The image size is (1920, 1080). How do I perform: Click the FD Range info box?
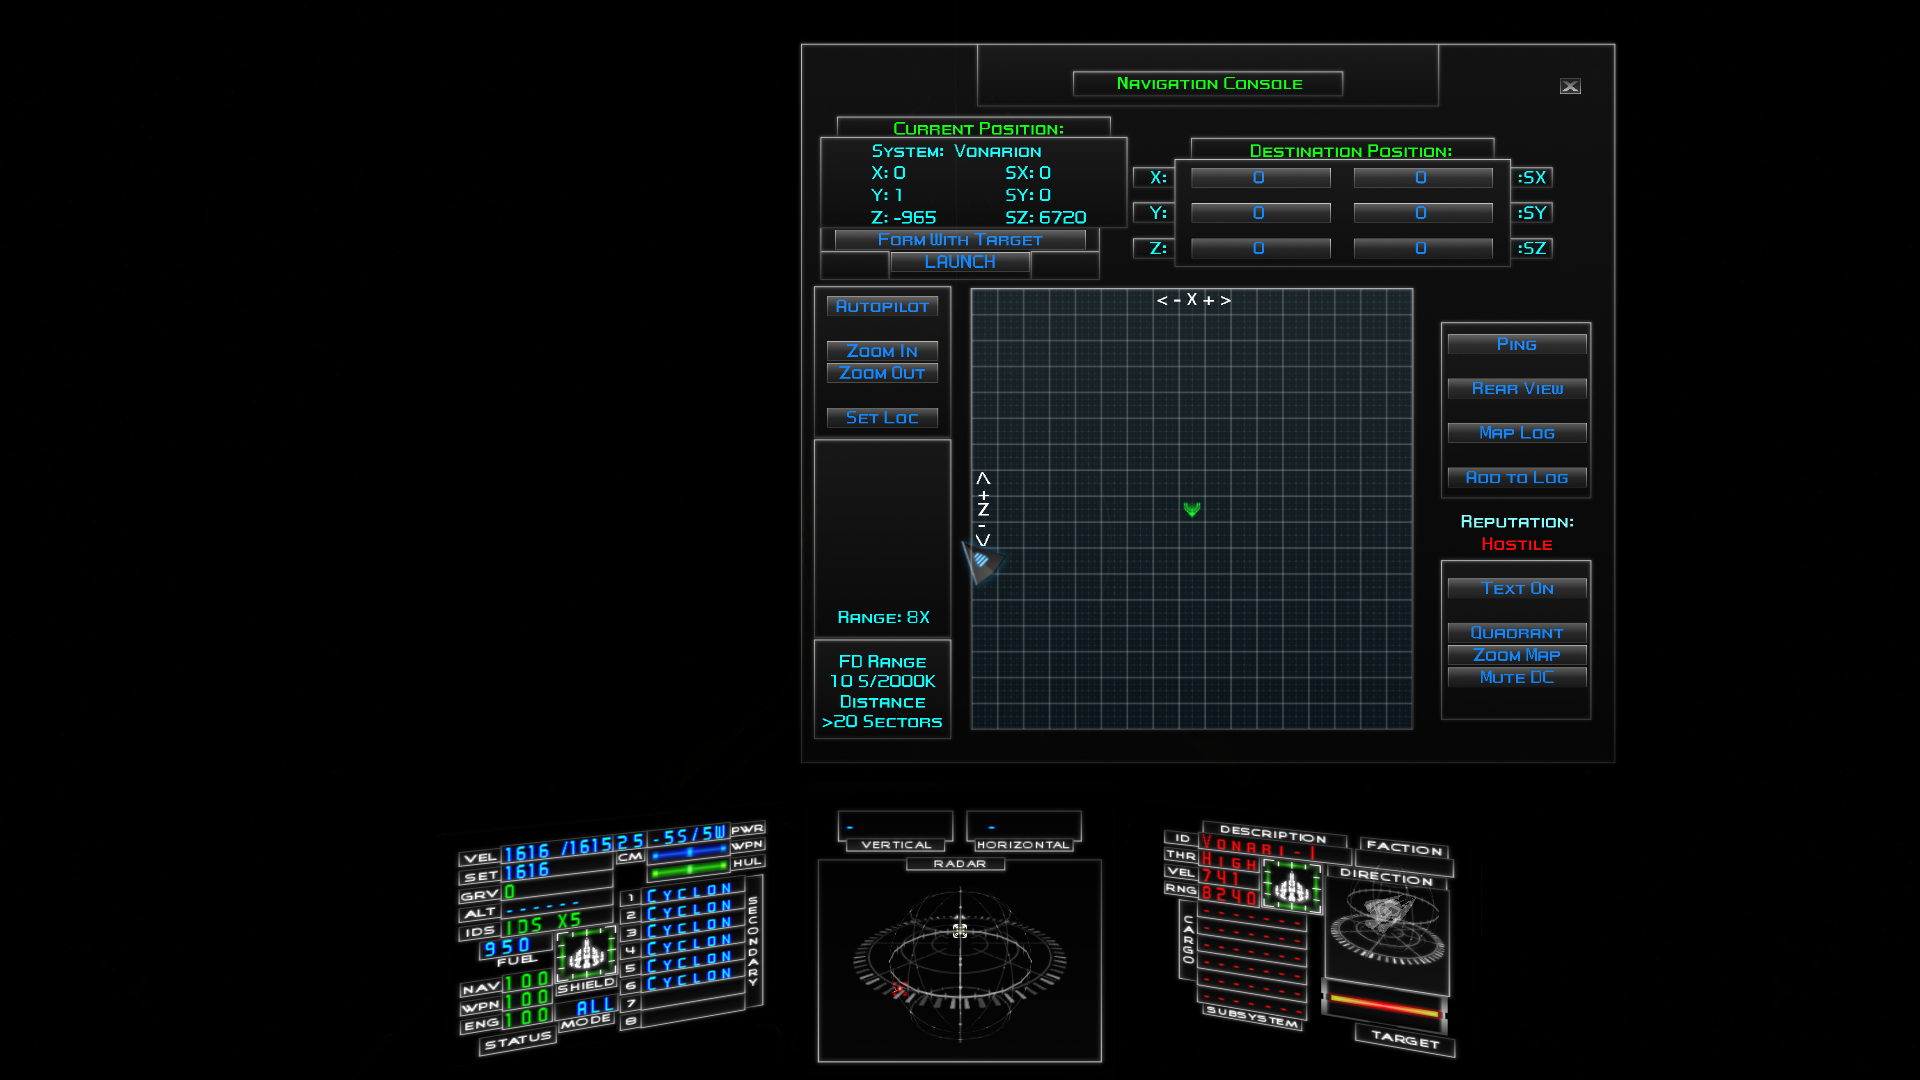[x=882, y=690]
